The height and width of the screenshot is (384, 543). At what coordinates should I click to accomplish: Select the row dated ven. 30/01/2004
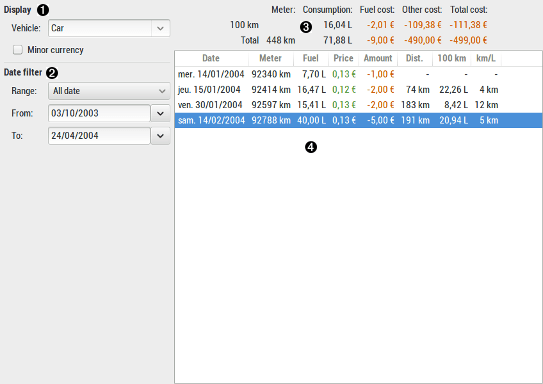coord(358,105)
